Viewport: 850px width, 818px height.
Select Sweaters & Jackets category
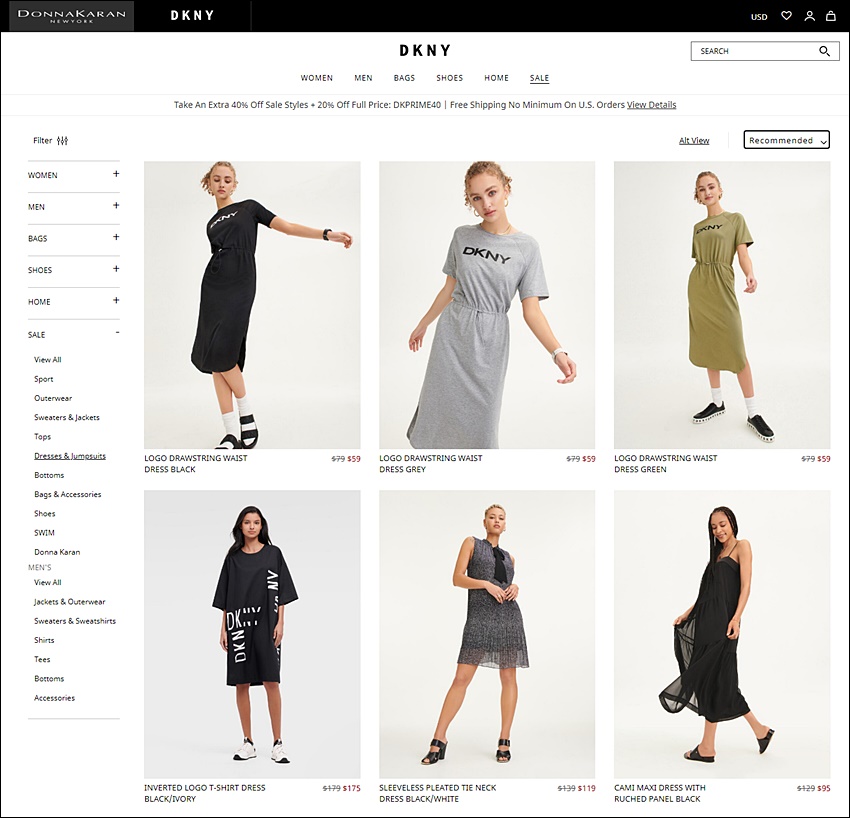coord(67,417)
